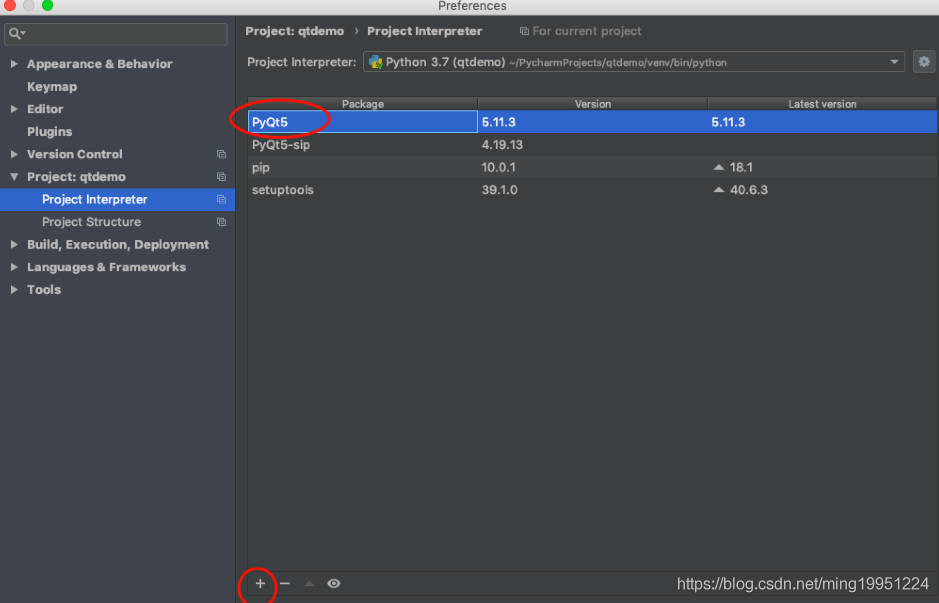Upgrade the package via the up-arrow icon
The width and height of the screenshot is (939, 603).
(x=309, y=584)
